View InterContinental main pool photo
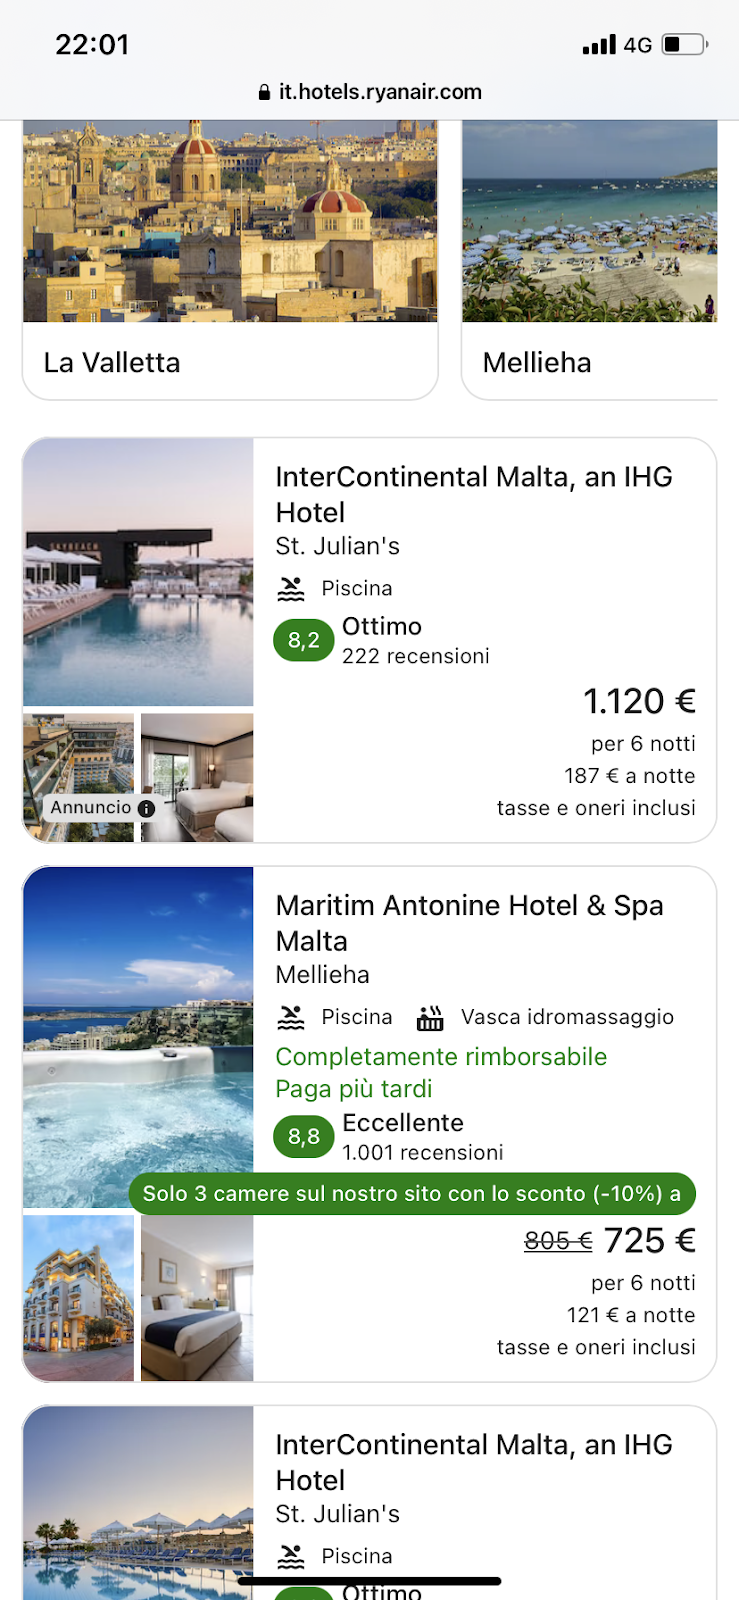This screenshot has height=1600, width=739. (x=138, y=572)
